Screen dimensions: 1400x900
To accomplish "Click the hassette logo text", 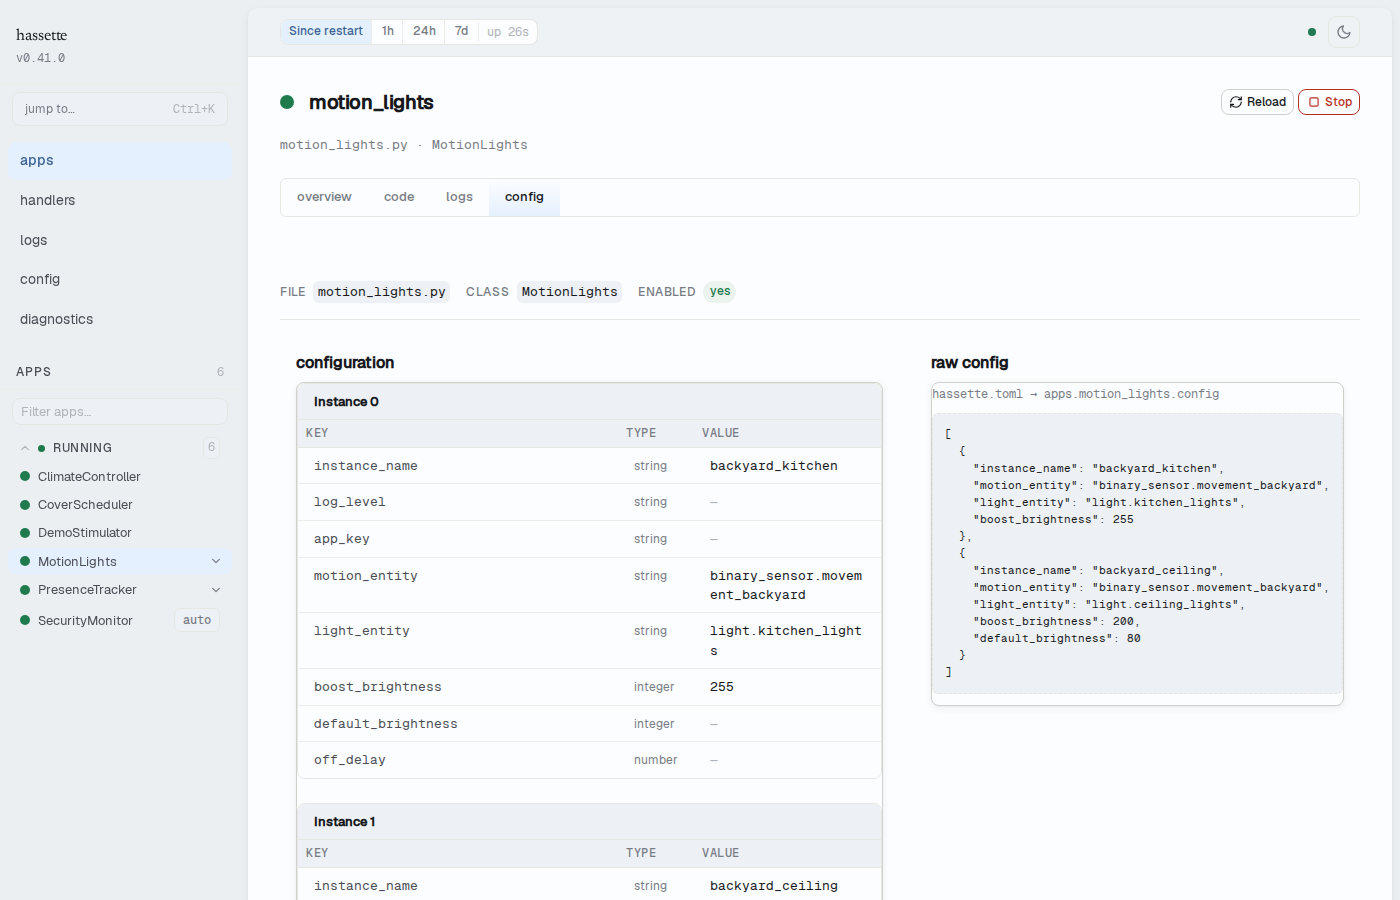I will 42,35.
